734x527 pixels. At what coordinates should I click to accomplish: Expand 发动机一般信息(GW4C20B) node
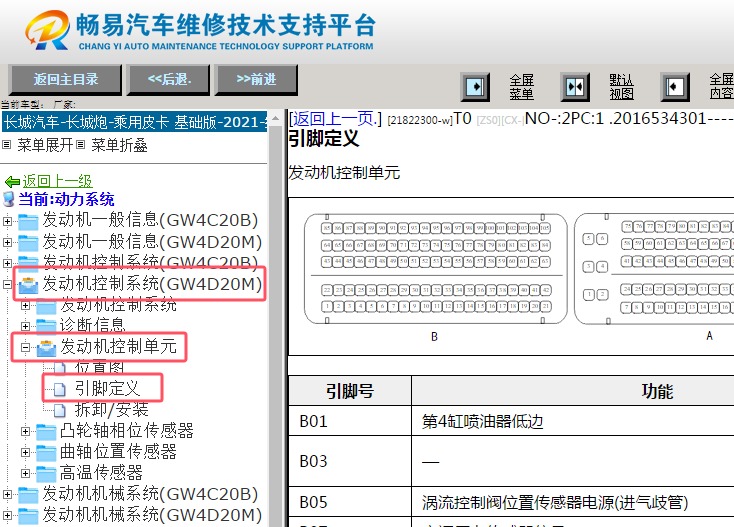[7, 221]
